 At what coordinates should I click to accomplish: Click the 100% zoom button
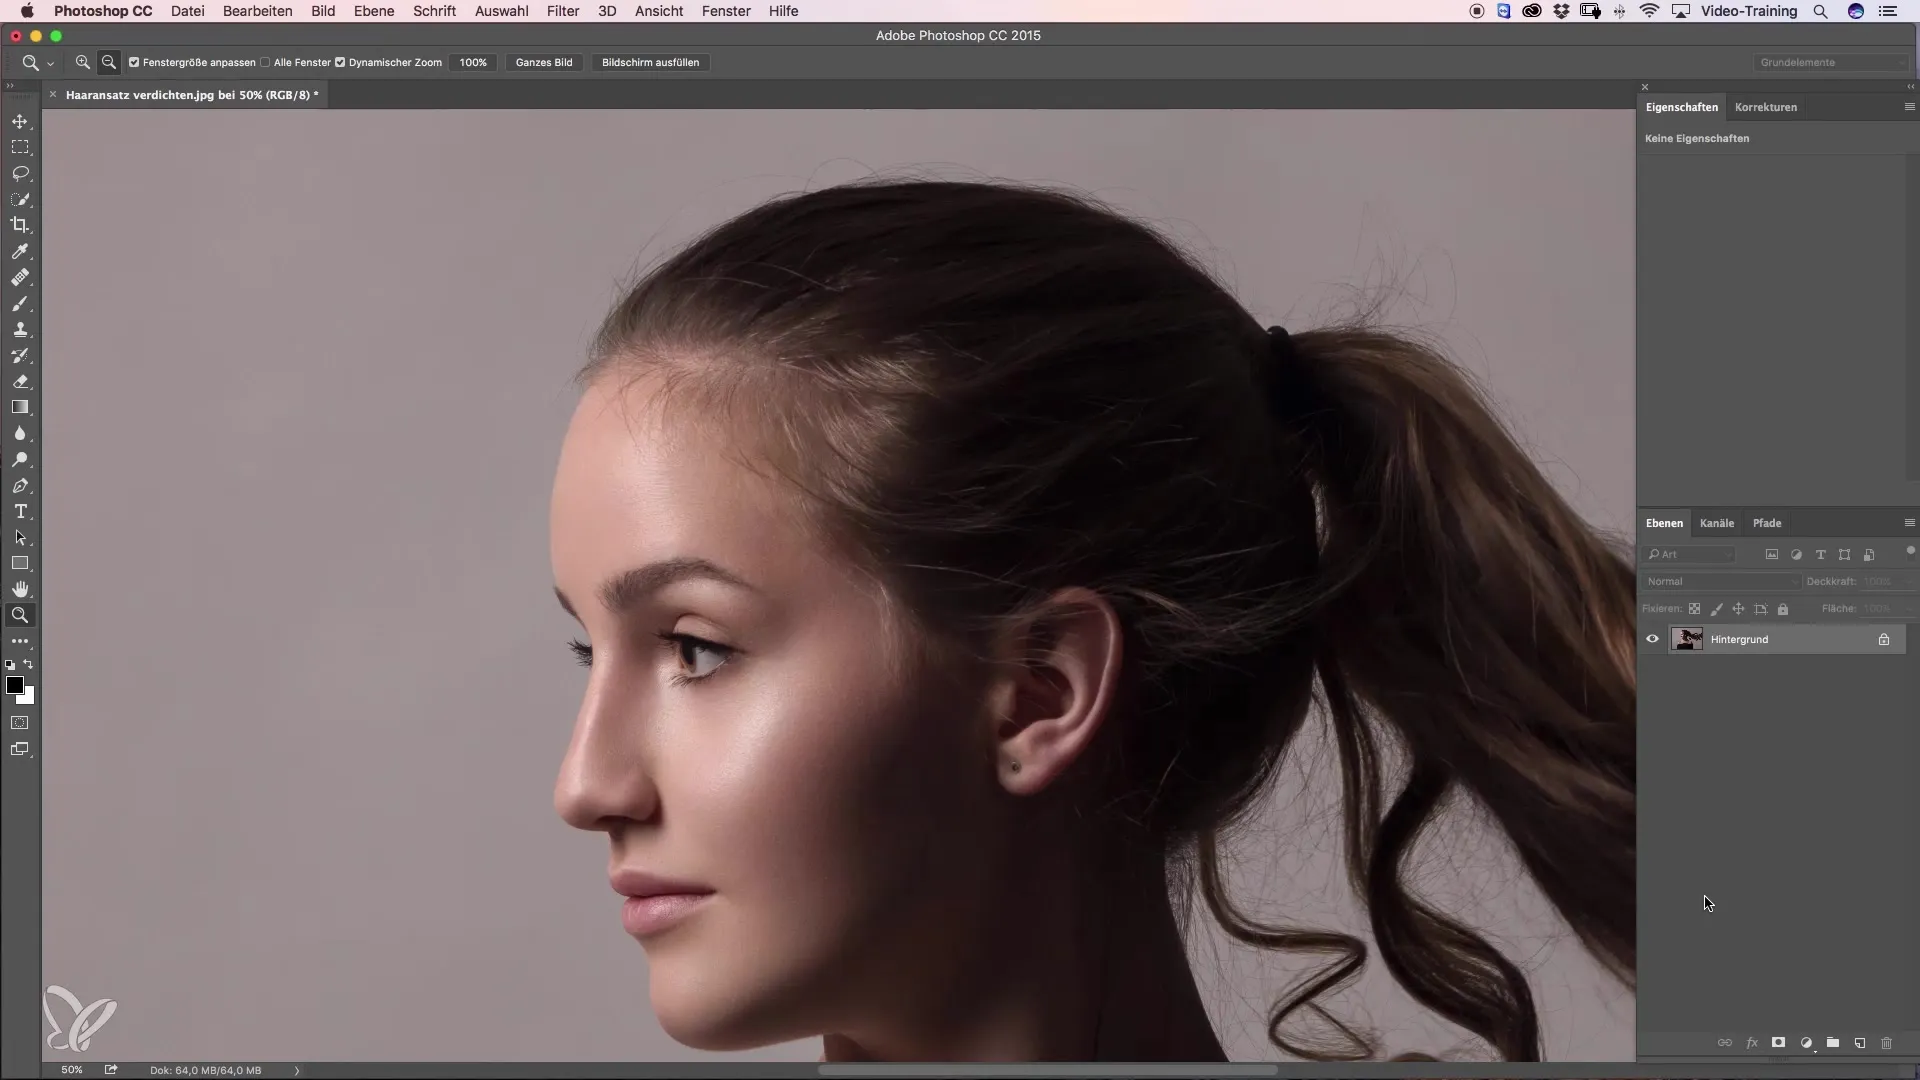pyautogui.click(x=473, y=62)
